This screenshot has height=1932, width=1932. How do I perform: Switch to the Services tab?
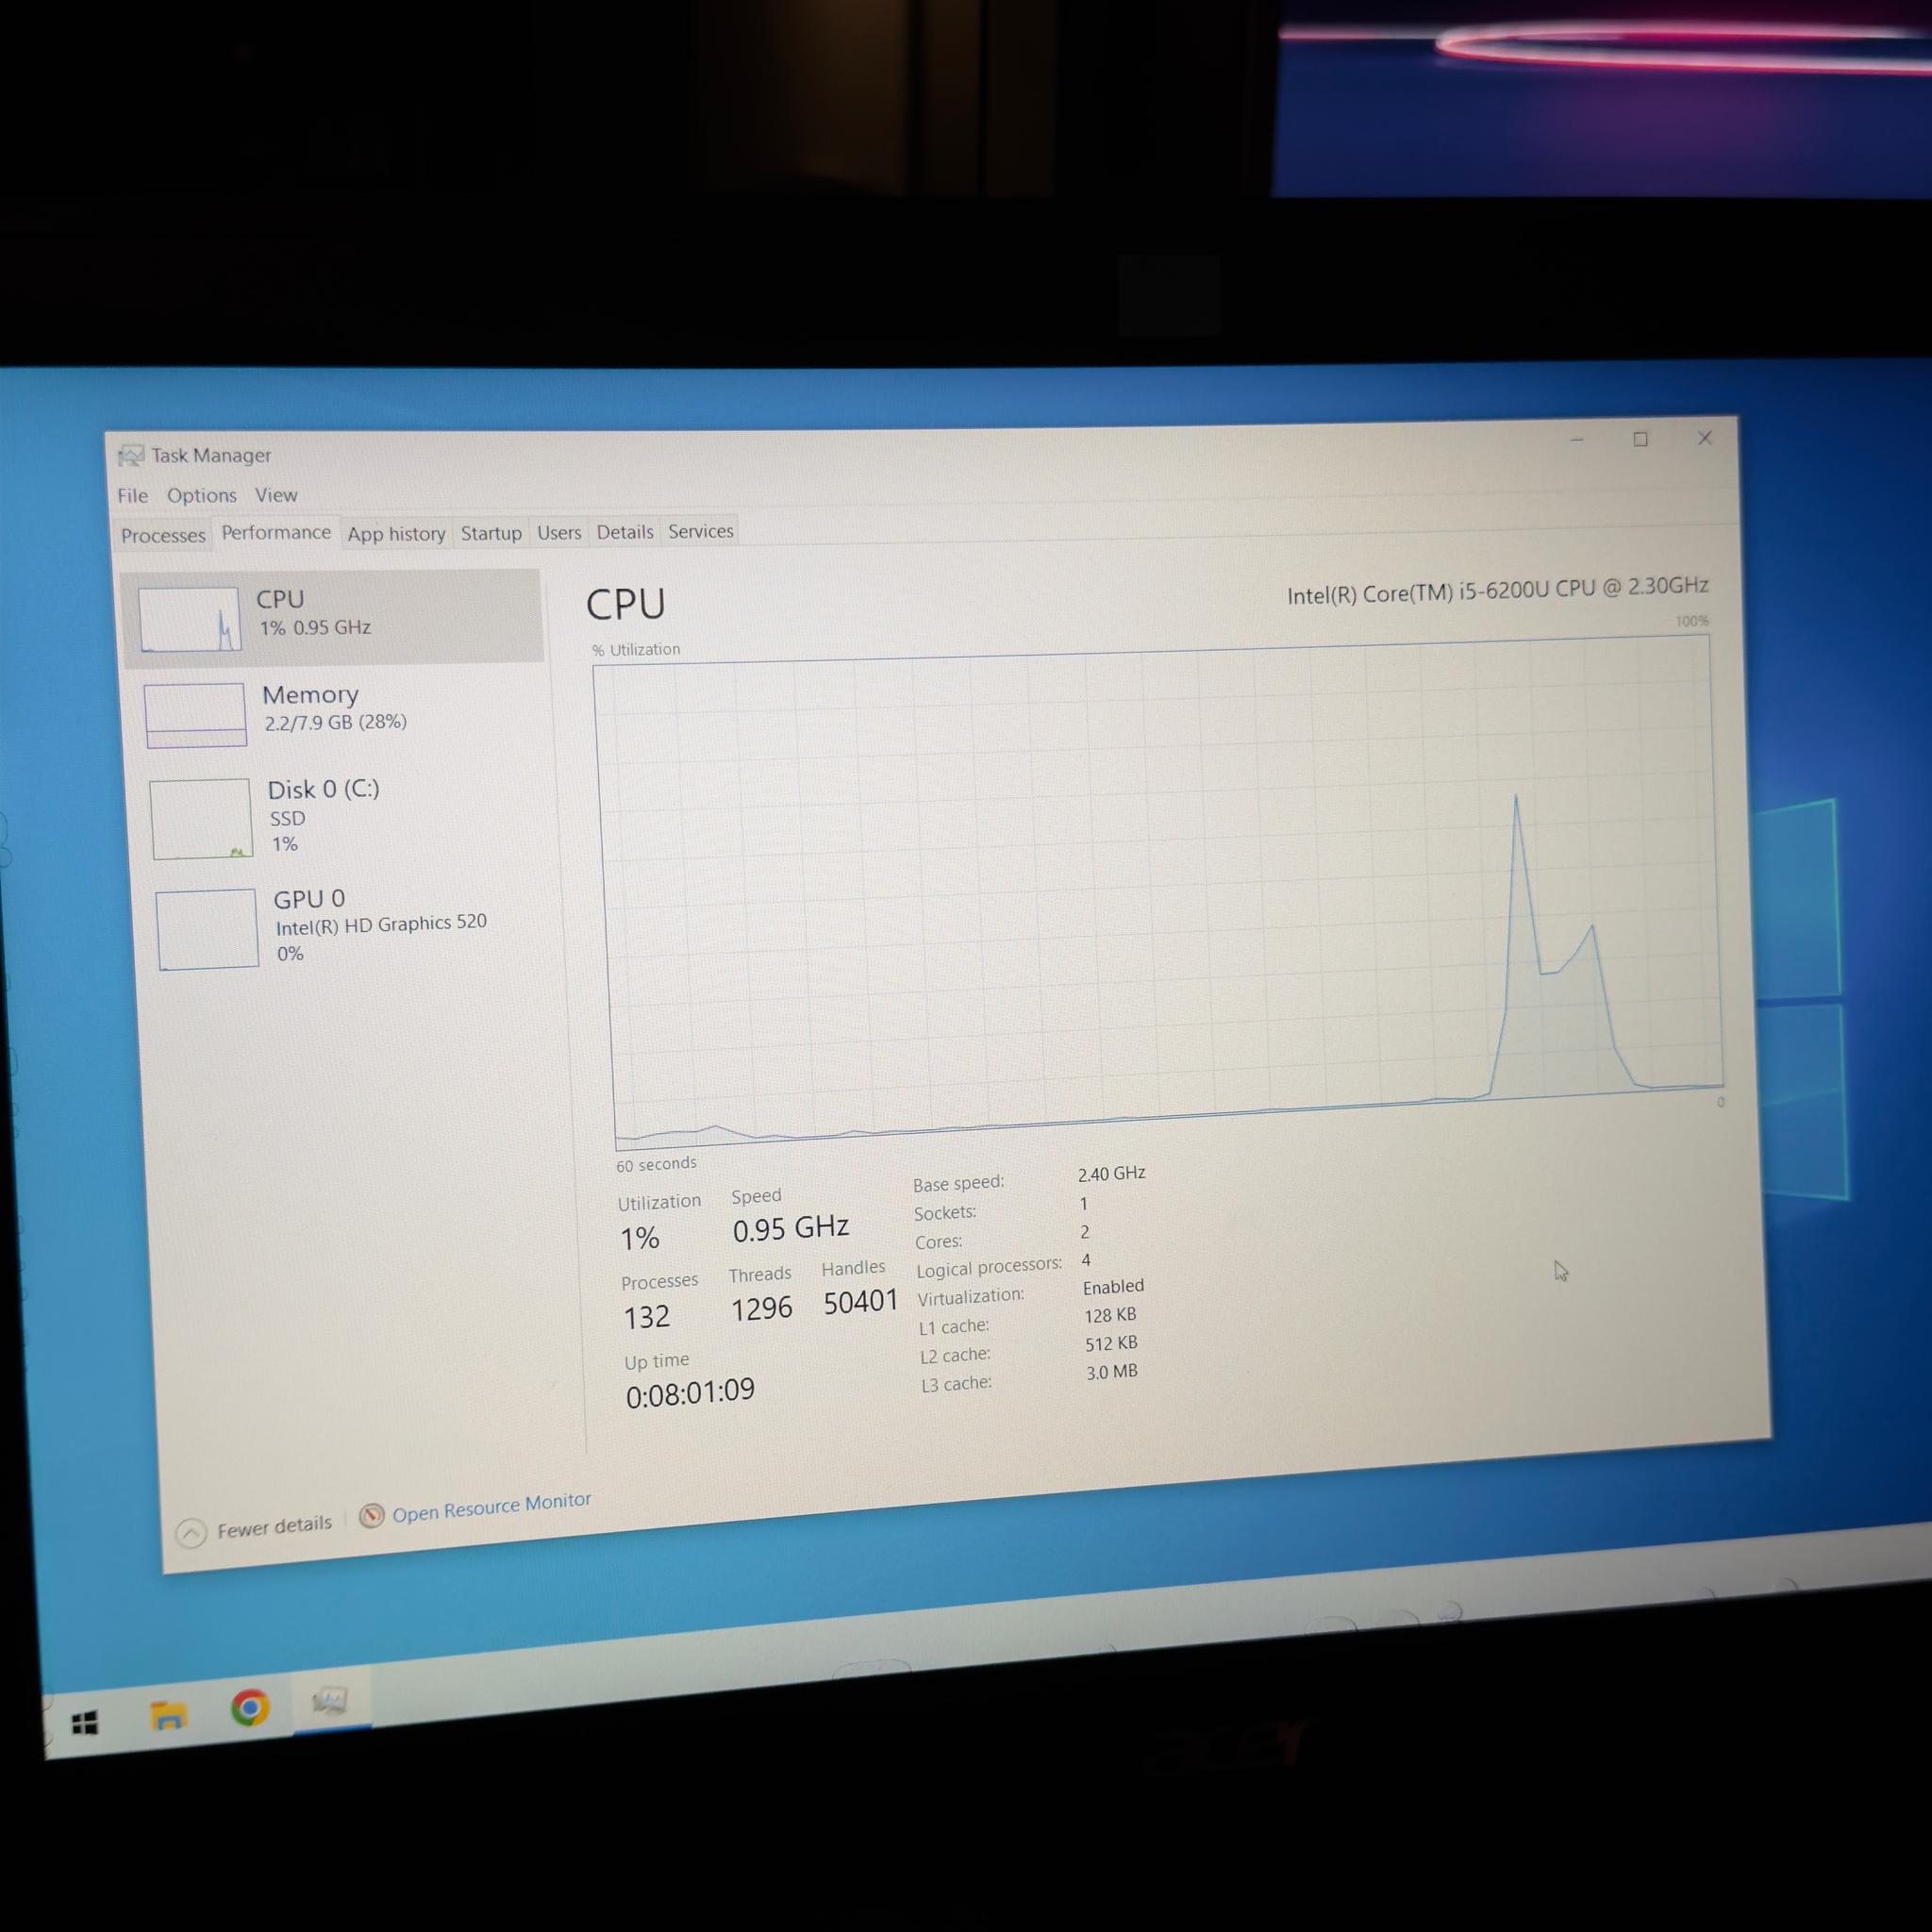(x=701, y=530)
